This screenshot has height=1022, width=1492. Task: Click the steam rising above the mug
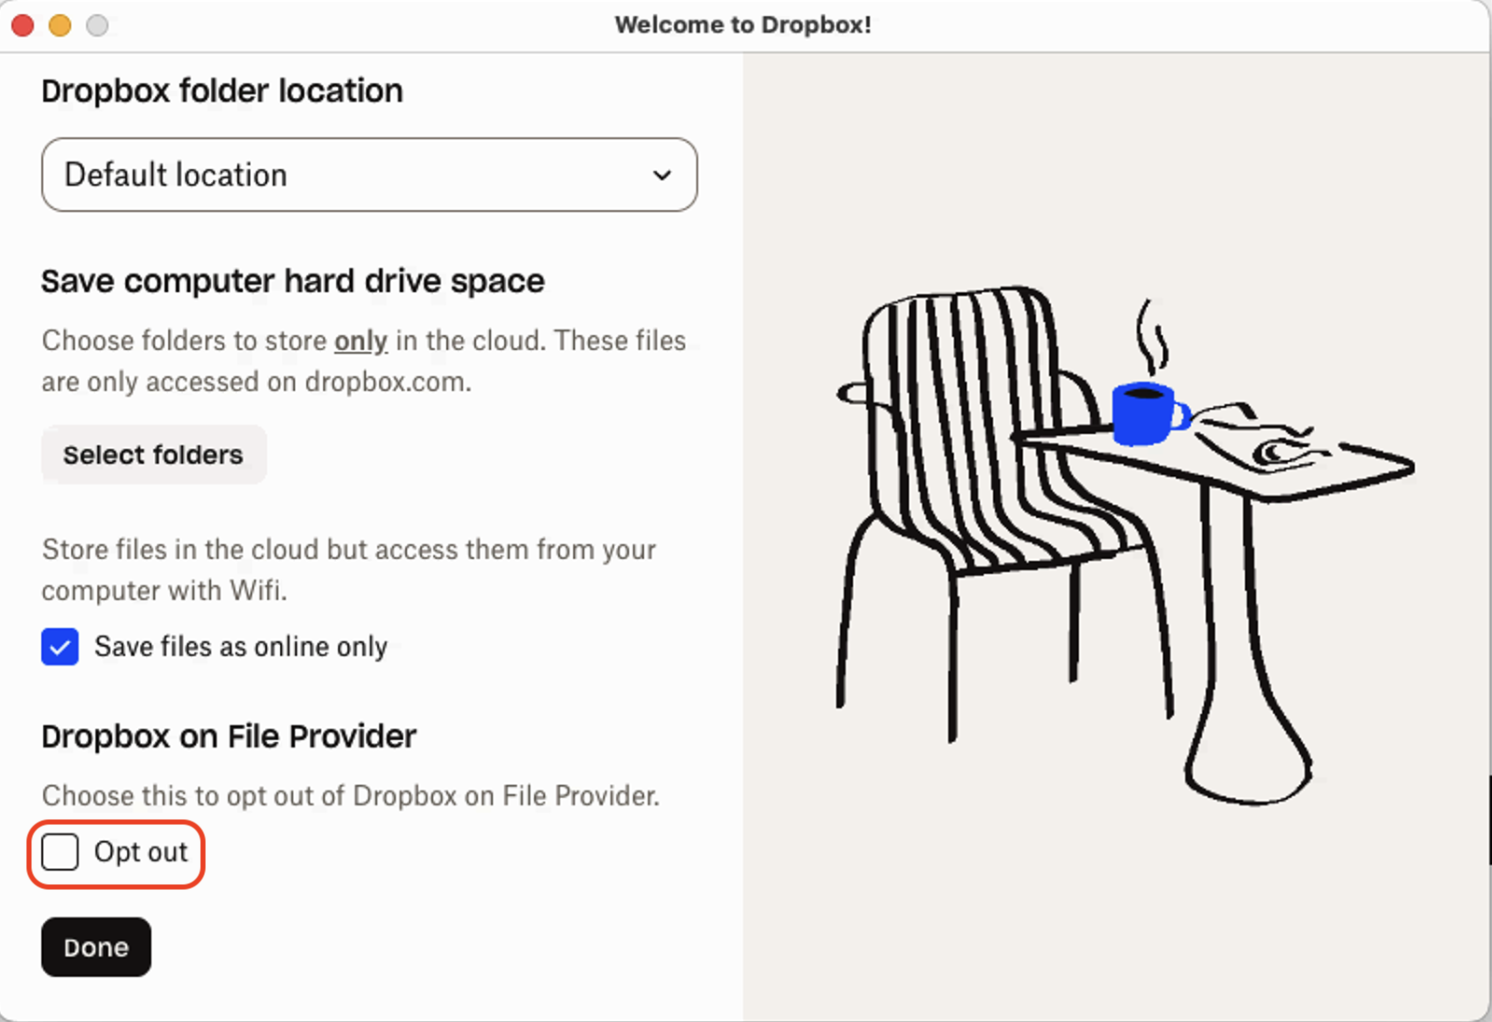coord(1152,336)
